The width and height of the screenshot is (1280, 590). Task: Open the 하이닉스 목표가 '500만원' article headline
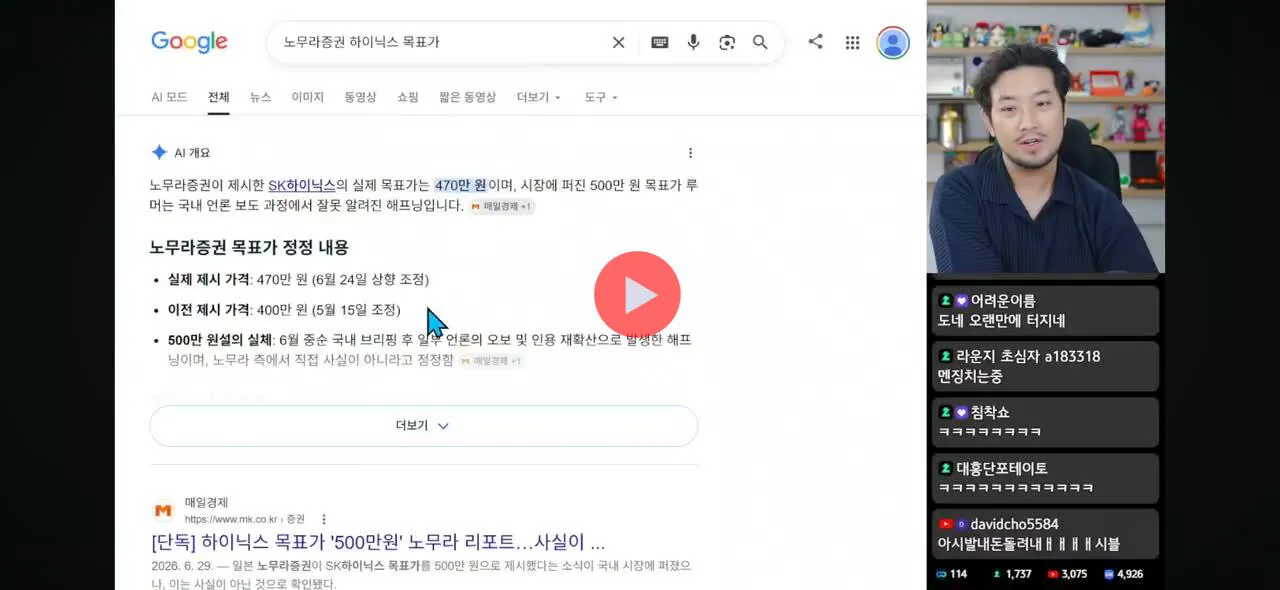click(x=378, y=543)
